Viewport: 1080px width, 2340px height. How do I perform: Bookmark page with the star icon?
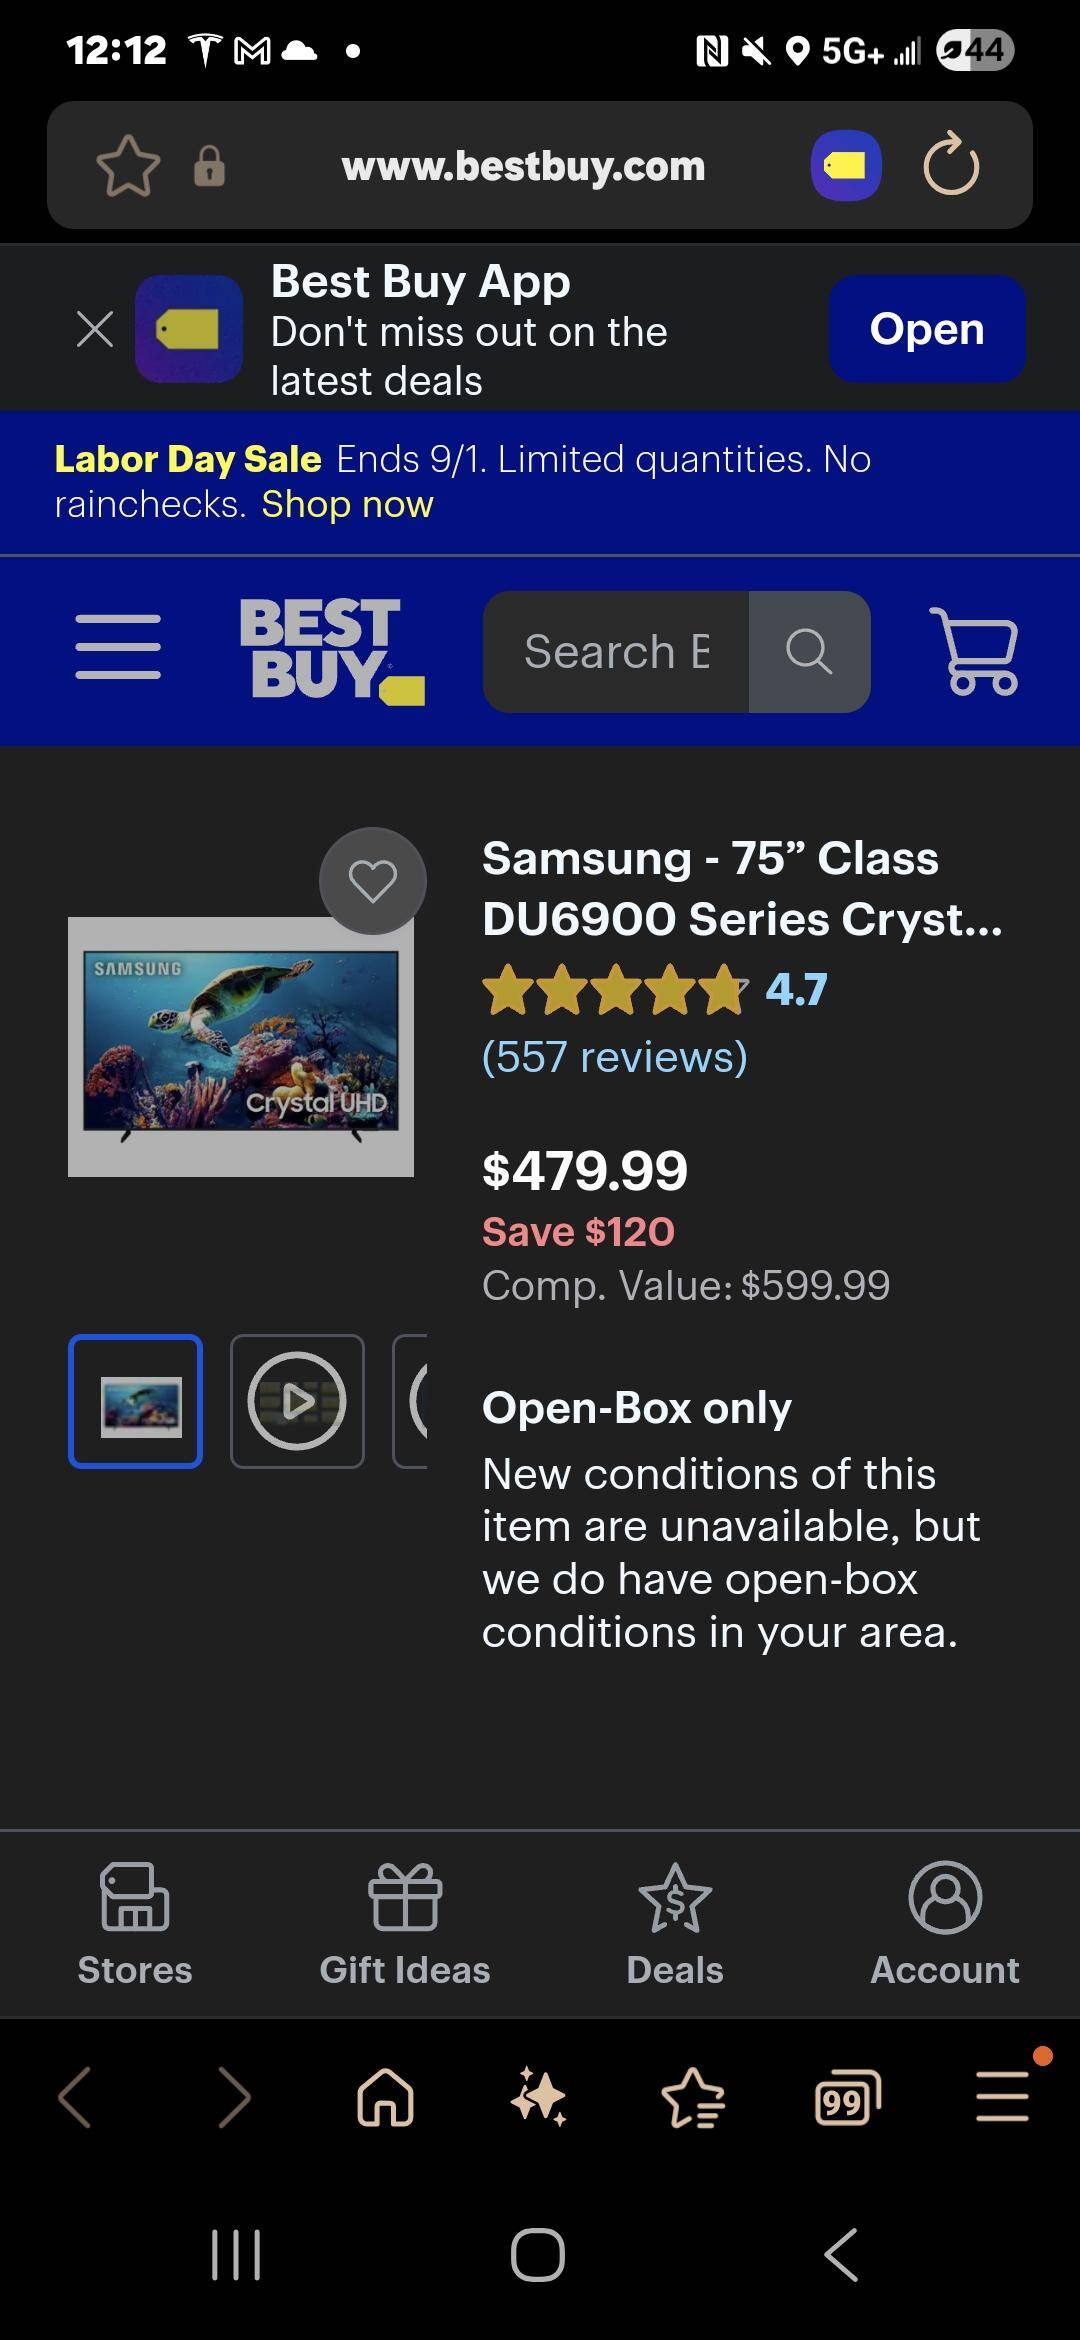point(128,166)
